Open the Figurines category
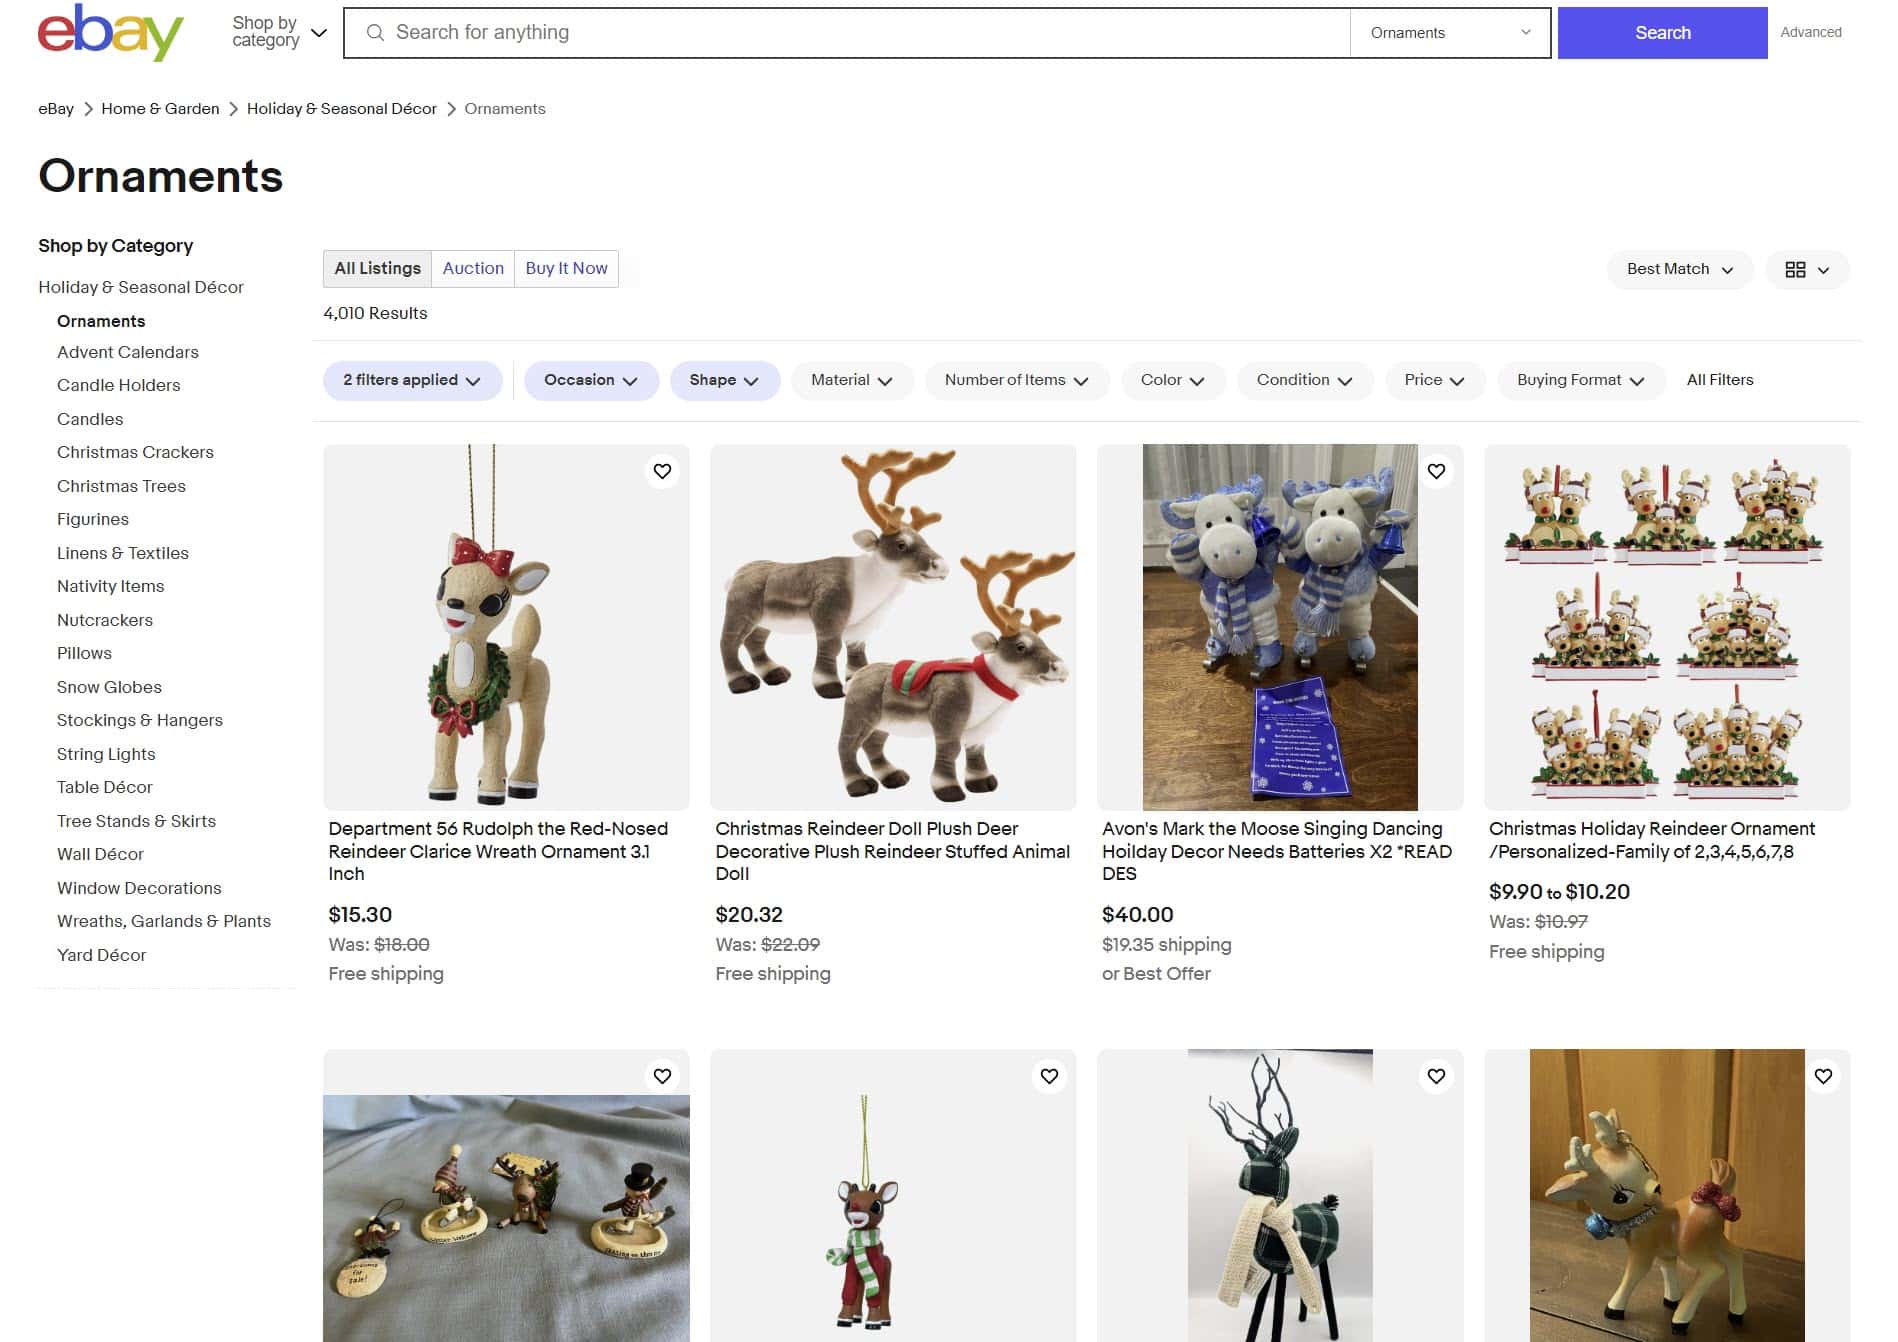This screenshot has height=1342, width=1898. pyautogui.click(x=93, y=520)
